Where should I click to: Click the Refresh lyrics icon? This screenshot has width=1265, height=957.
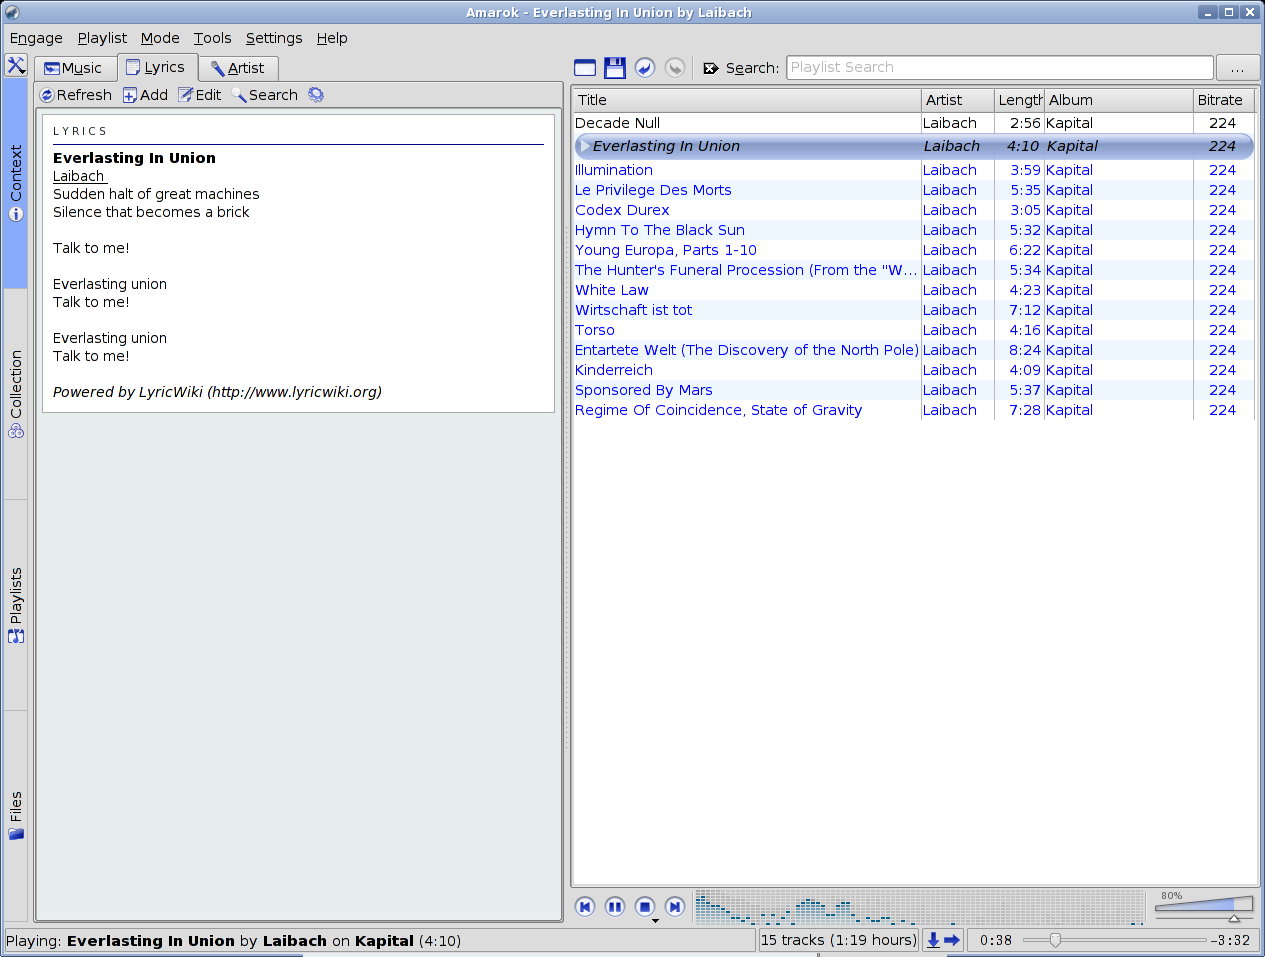47,95
